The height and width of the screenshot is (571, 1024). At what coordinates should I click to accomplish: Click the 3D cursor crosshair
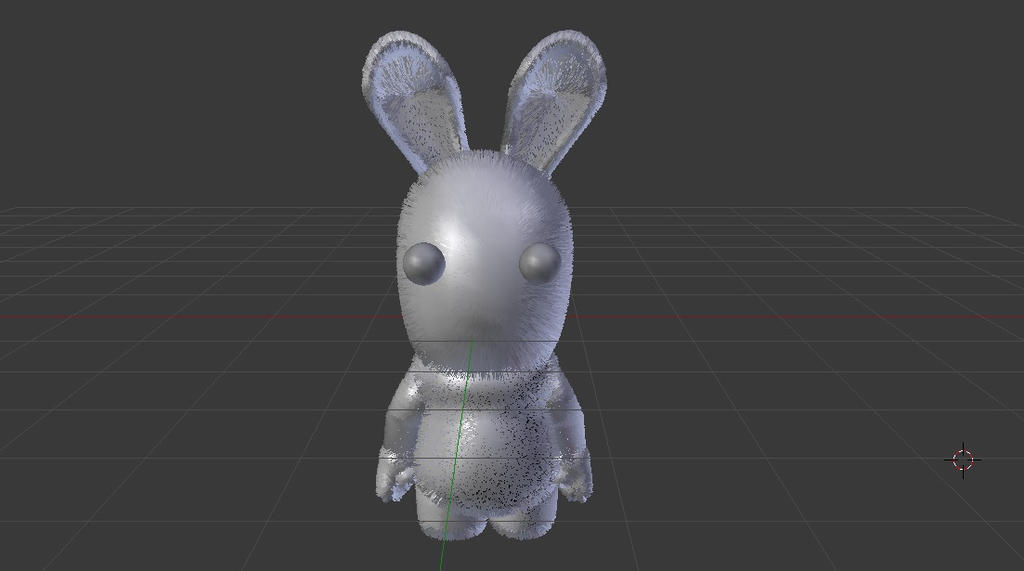(963, 460)
